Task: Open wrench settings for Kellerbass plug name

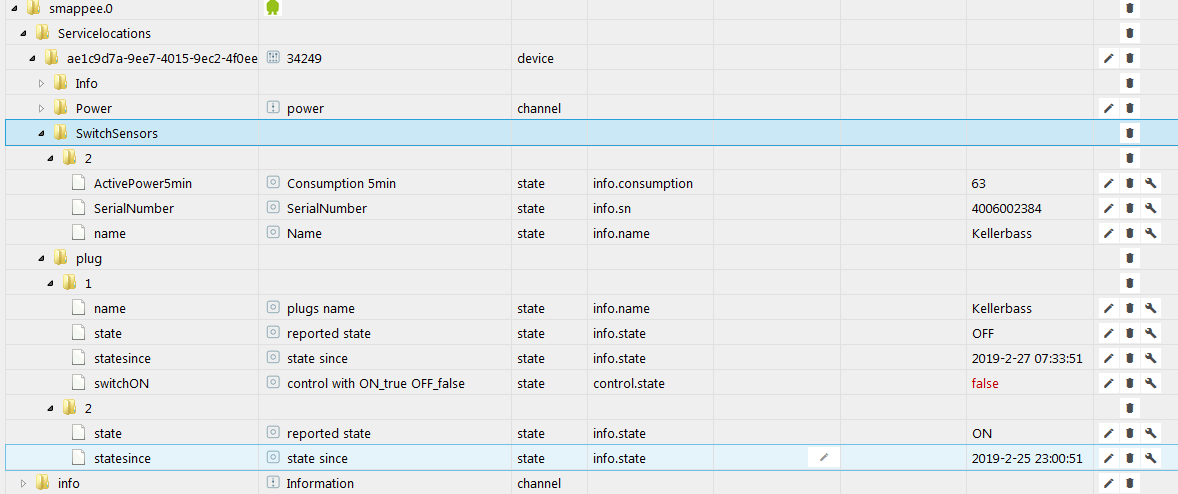Action: coord(1149,308)
